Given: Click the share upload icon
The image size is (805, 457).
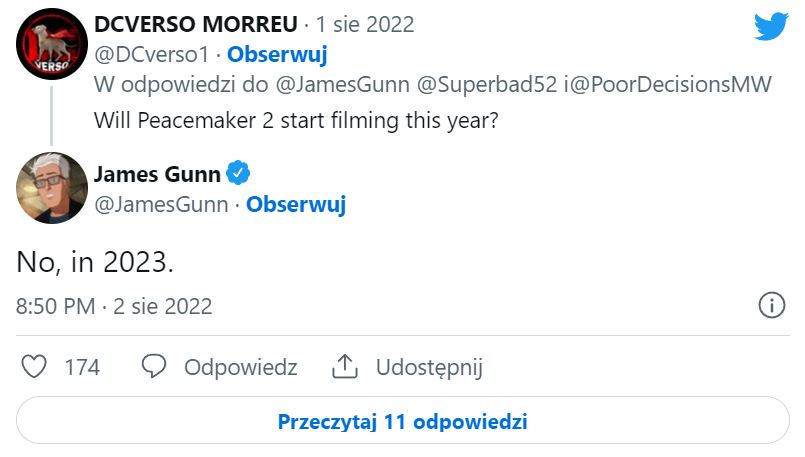Looking at the screenshot, I should (x=345, y=366).
